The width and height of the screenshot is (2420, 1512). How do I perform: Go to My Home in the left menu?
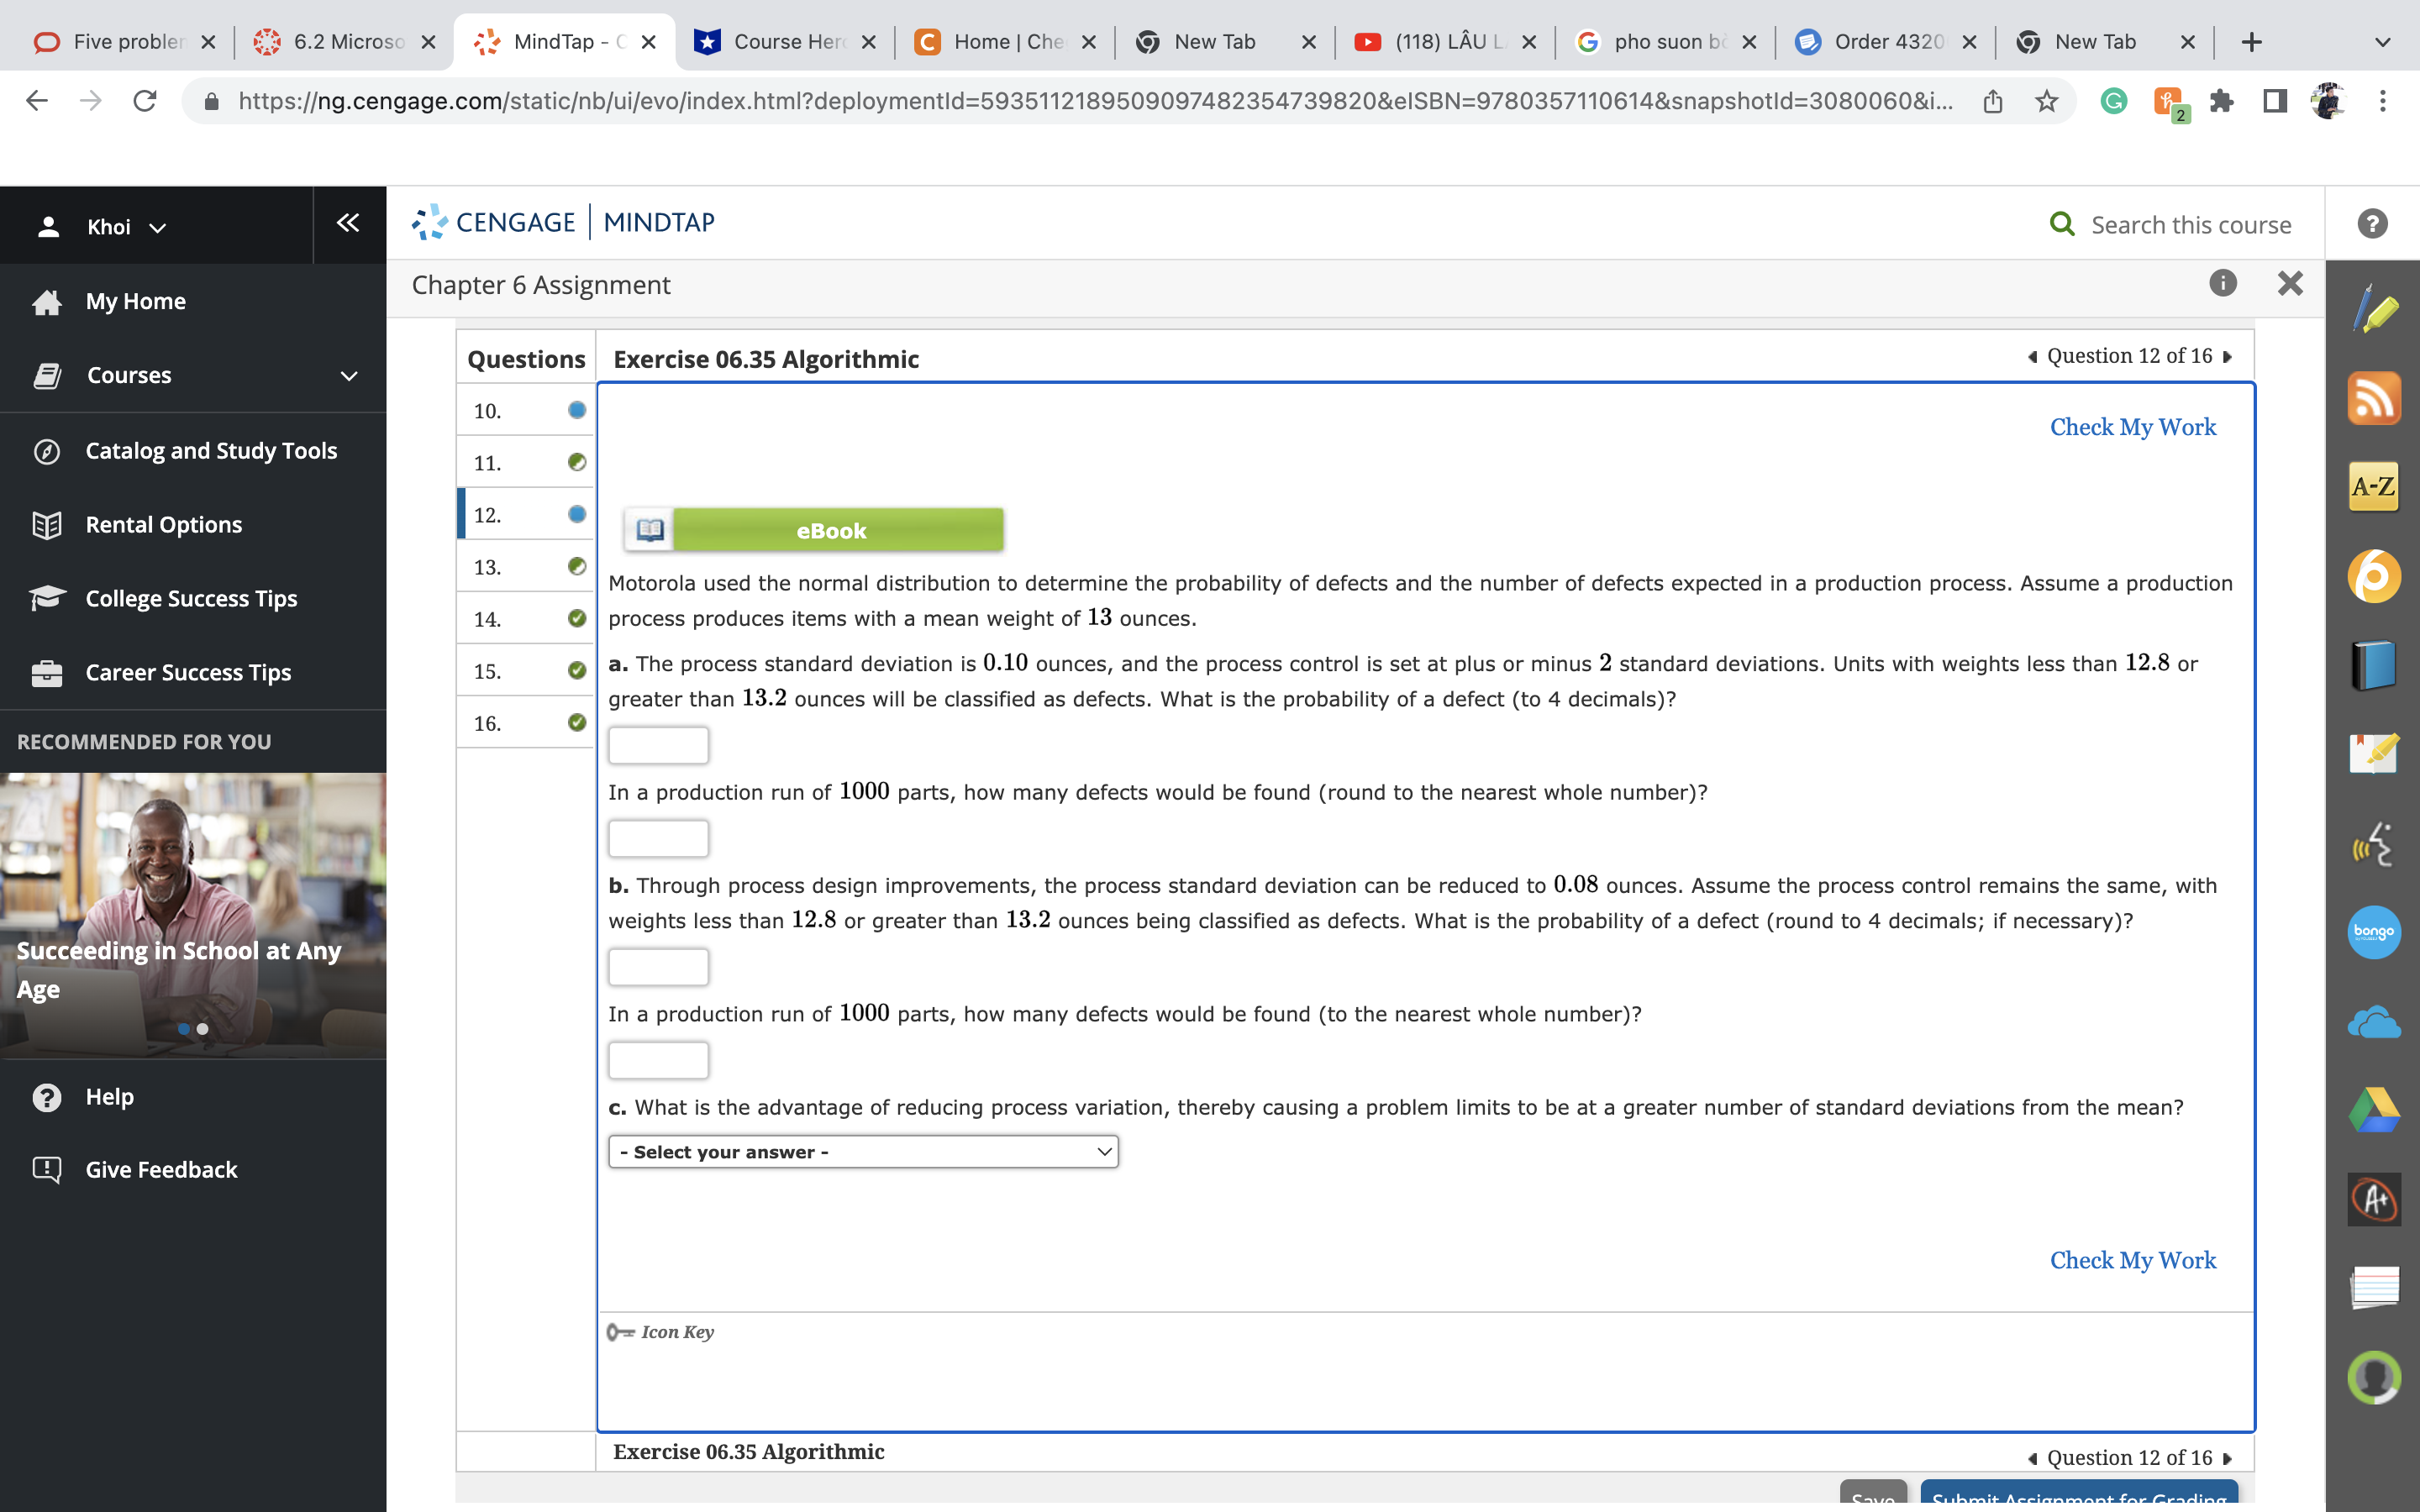[x=135, y=301]
